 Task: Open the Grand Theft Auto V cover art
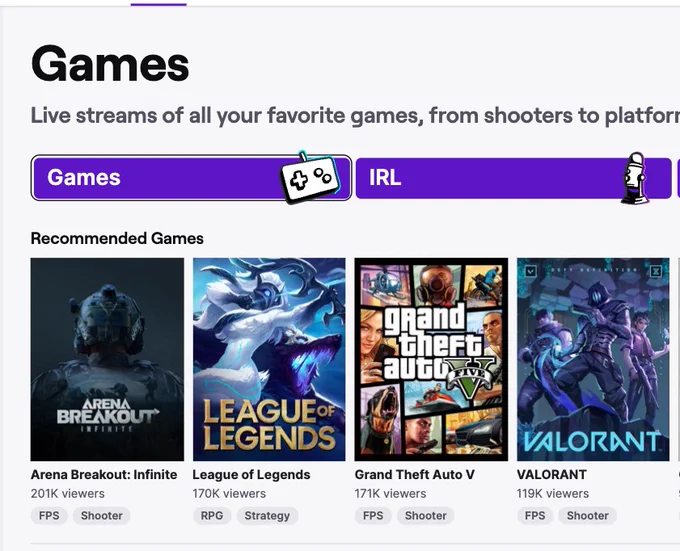pyautogui.click(x=431, y=359)
